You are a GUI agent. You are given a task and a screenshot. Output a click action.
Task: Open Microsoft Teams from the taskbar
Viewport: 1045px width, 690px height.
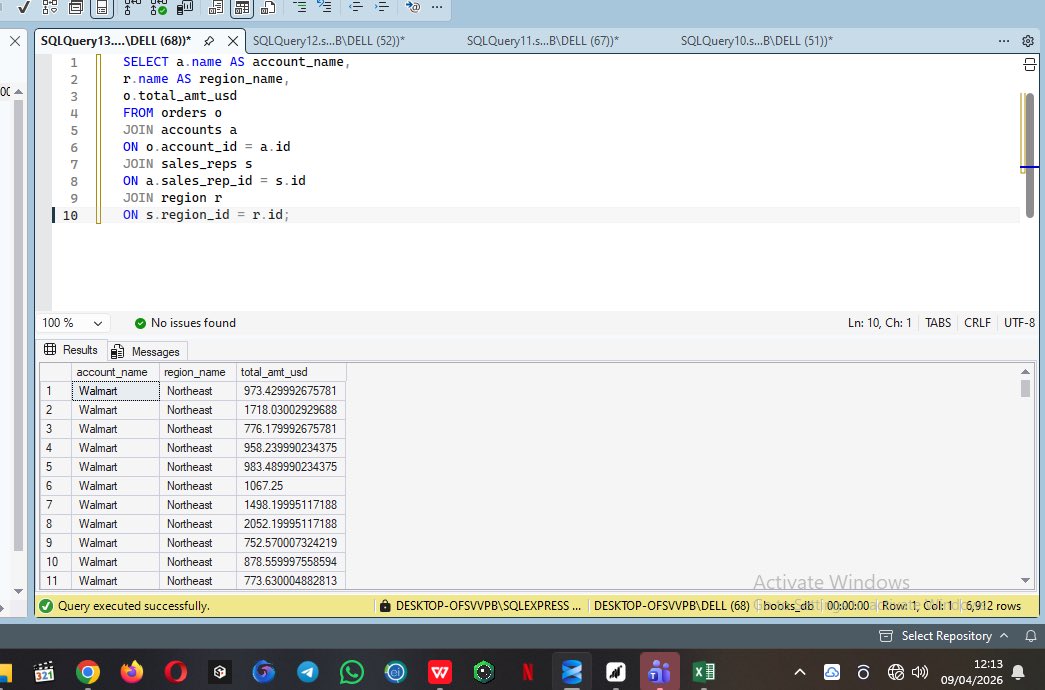point(660,672)
